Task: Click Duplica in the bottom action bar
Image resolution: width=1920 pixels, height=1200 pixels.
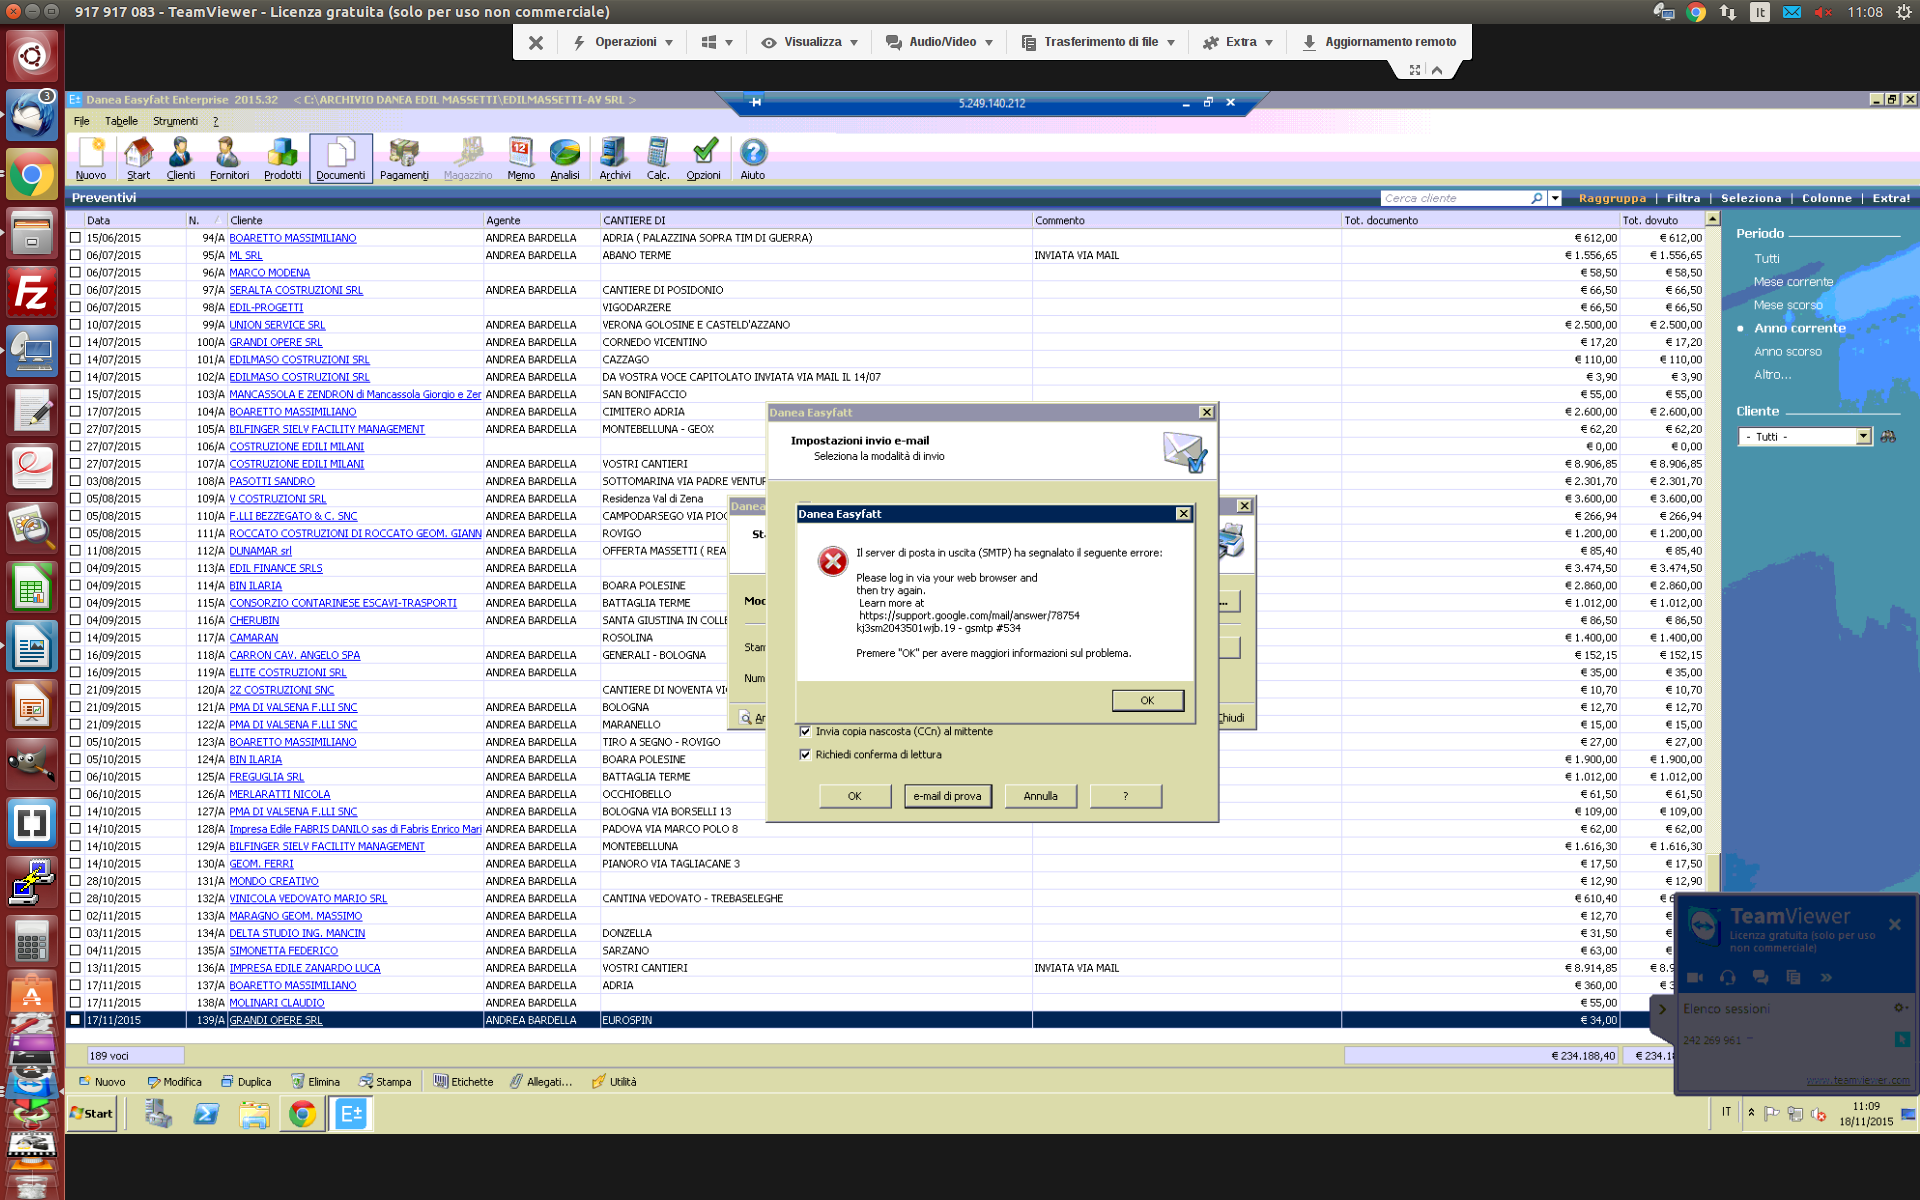Action: [x=246, y=1082]
